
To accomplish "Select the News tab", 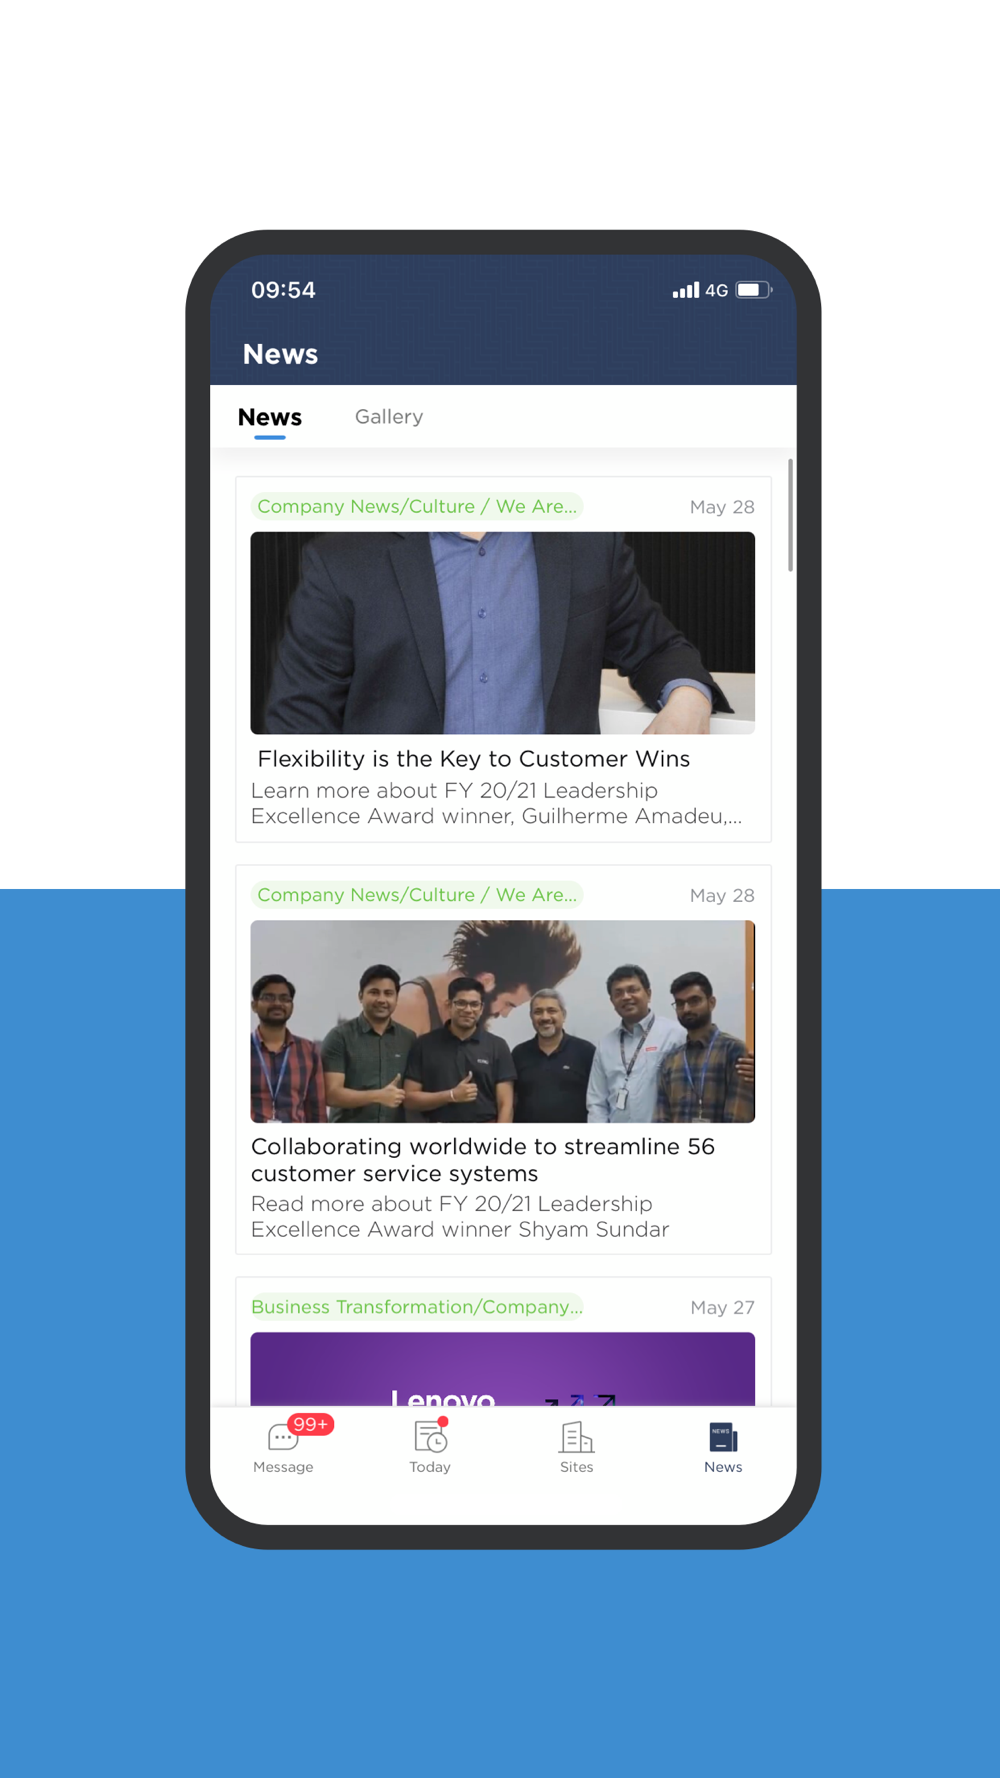I will tap(270, 418).
